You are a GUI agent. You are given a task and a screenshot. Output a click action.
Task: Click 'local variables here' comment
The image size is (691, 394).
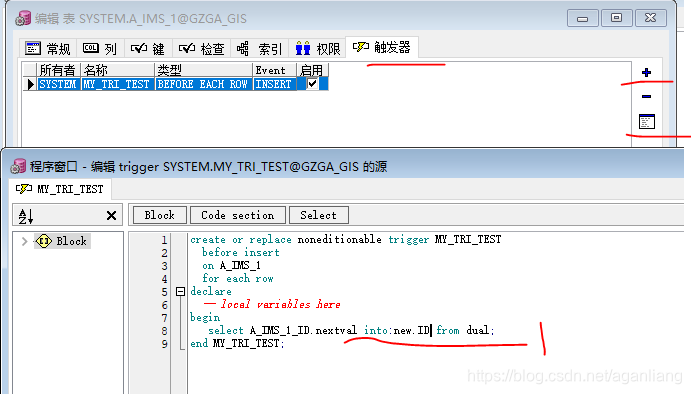click(x=280, y=304)
